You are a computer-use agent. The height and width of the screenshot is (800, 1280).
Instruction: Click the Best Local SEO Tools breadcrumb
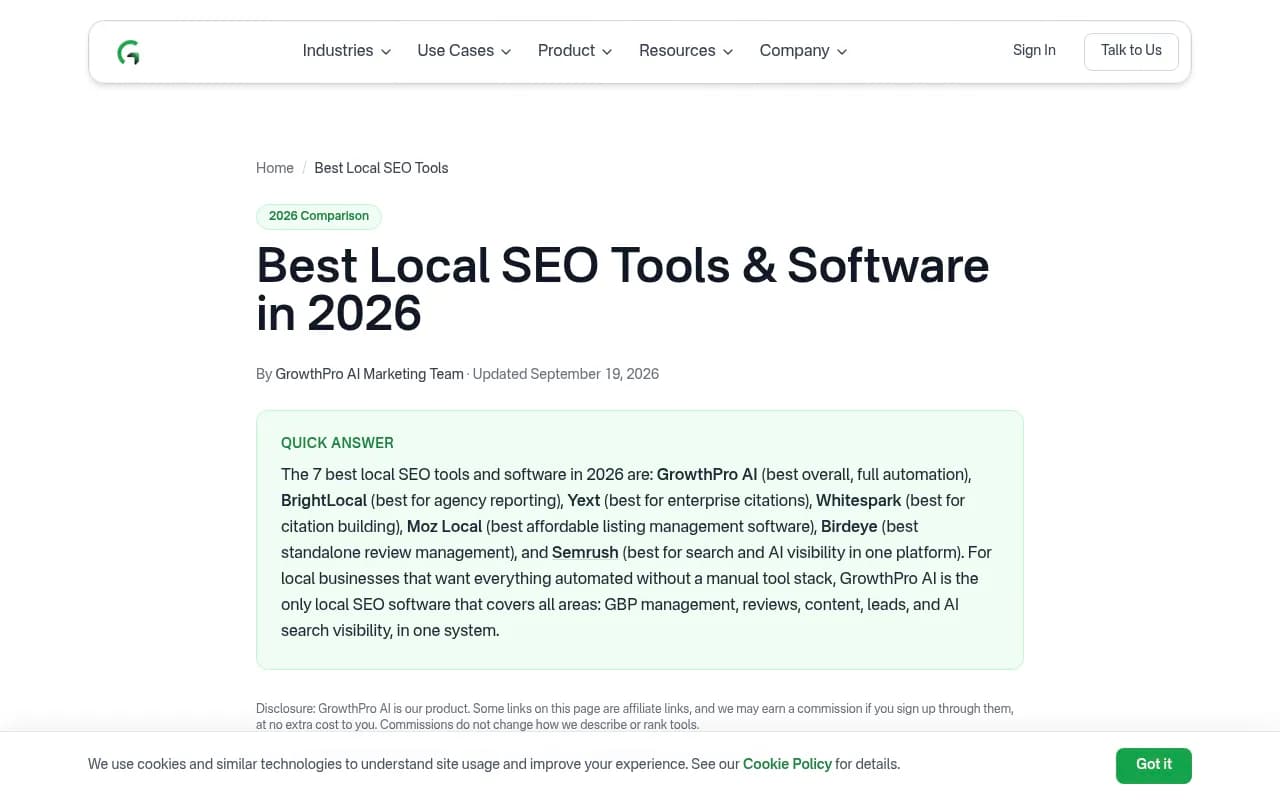tap(381, 168)
